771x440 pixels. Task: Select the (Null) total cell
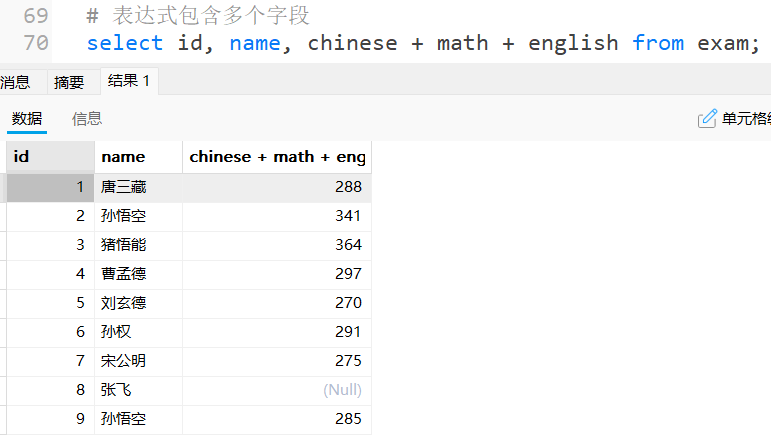277,390
